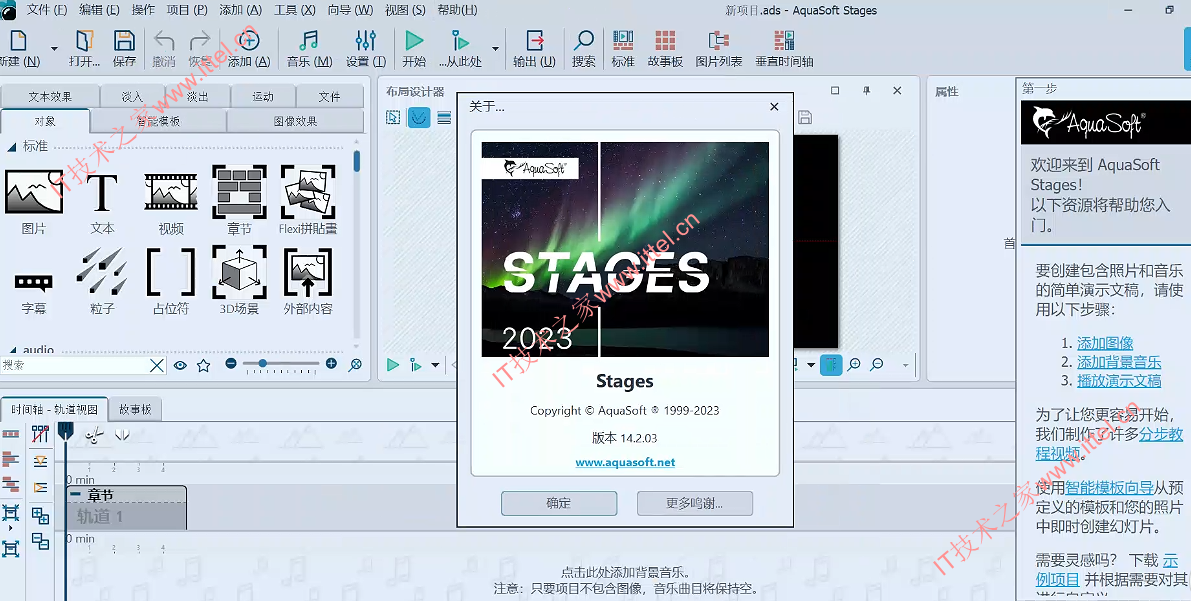This screenshot has width=1191, height=601.
Task: Click the 添加背景音乐 link in the welcome panel
Action: pos(1119,362)
